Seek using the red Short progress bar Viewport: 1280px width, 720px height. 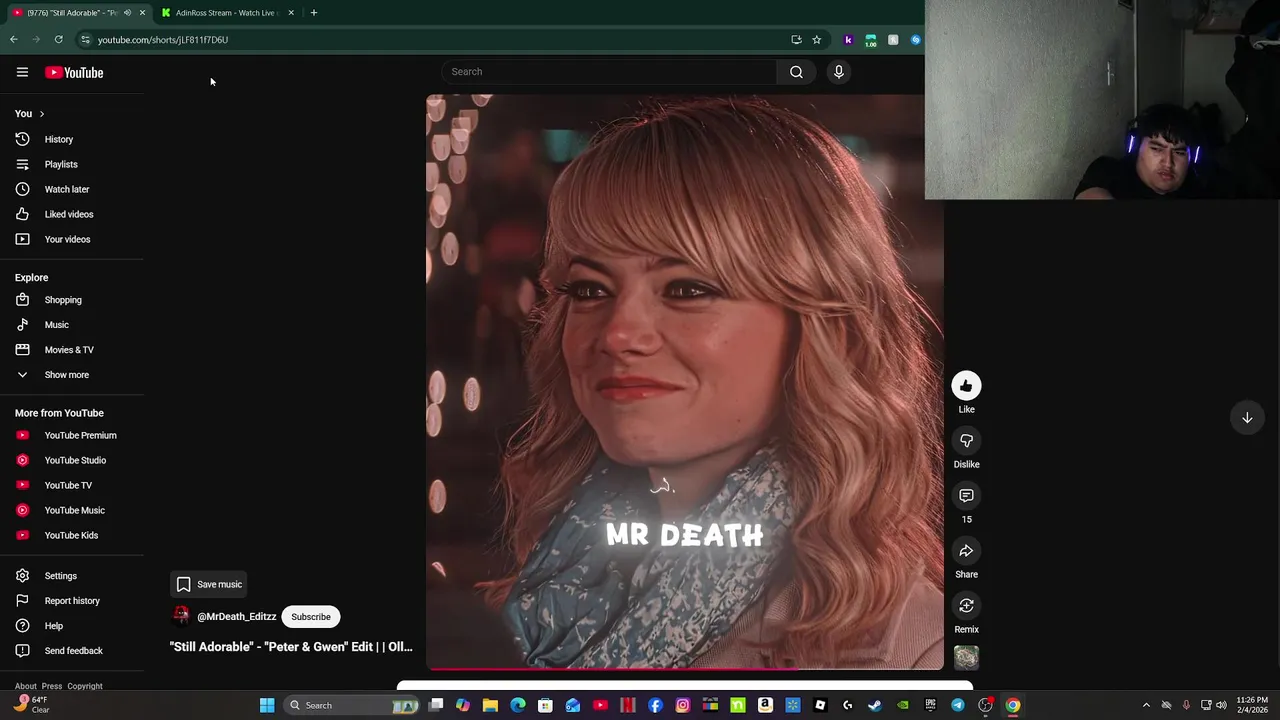(x=685, y=668)
